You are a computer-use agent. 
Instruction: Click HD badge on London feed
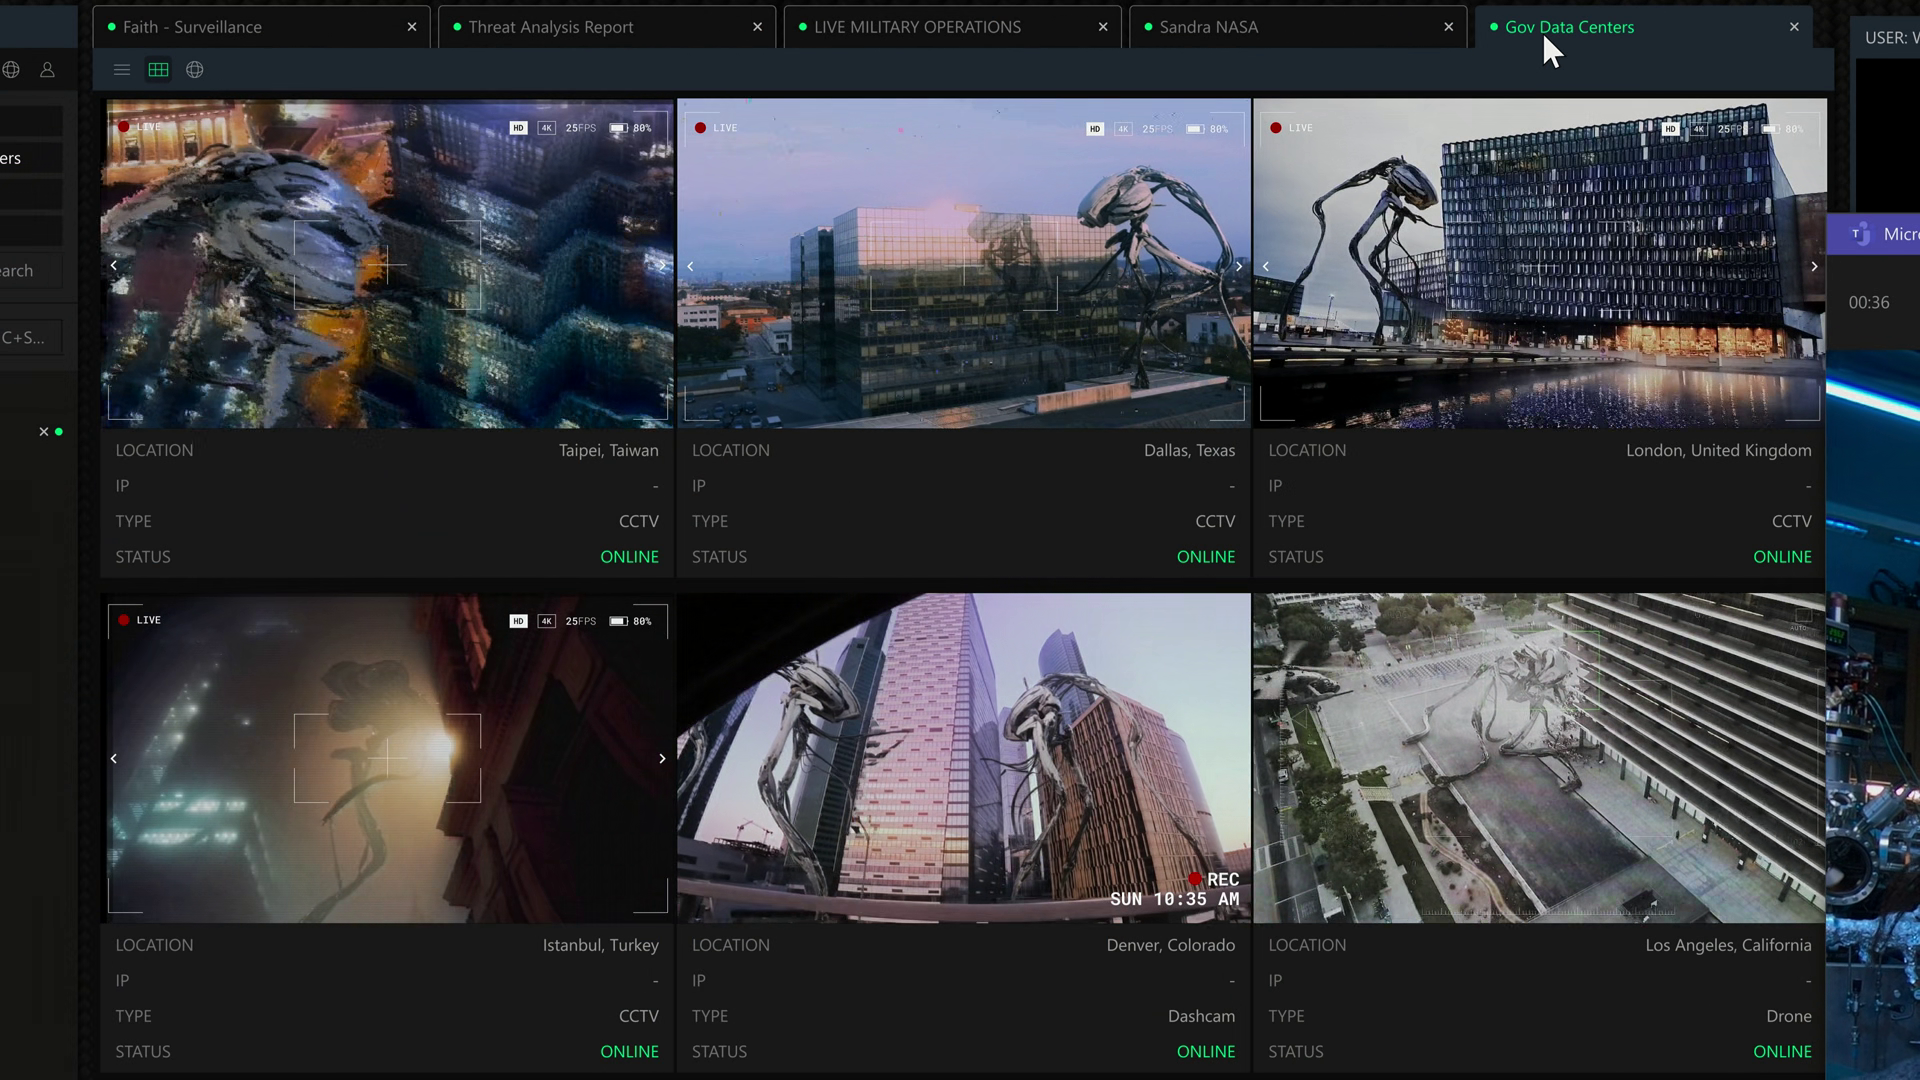point(1670,129)
